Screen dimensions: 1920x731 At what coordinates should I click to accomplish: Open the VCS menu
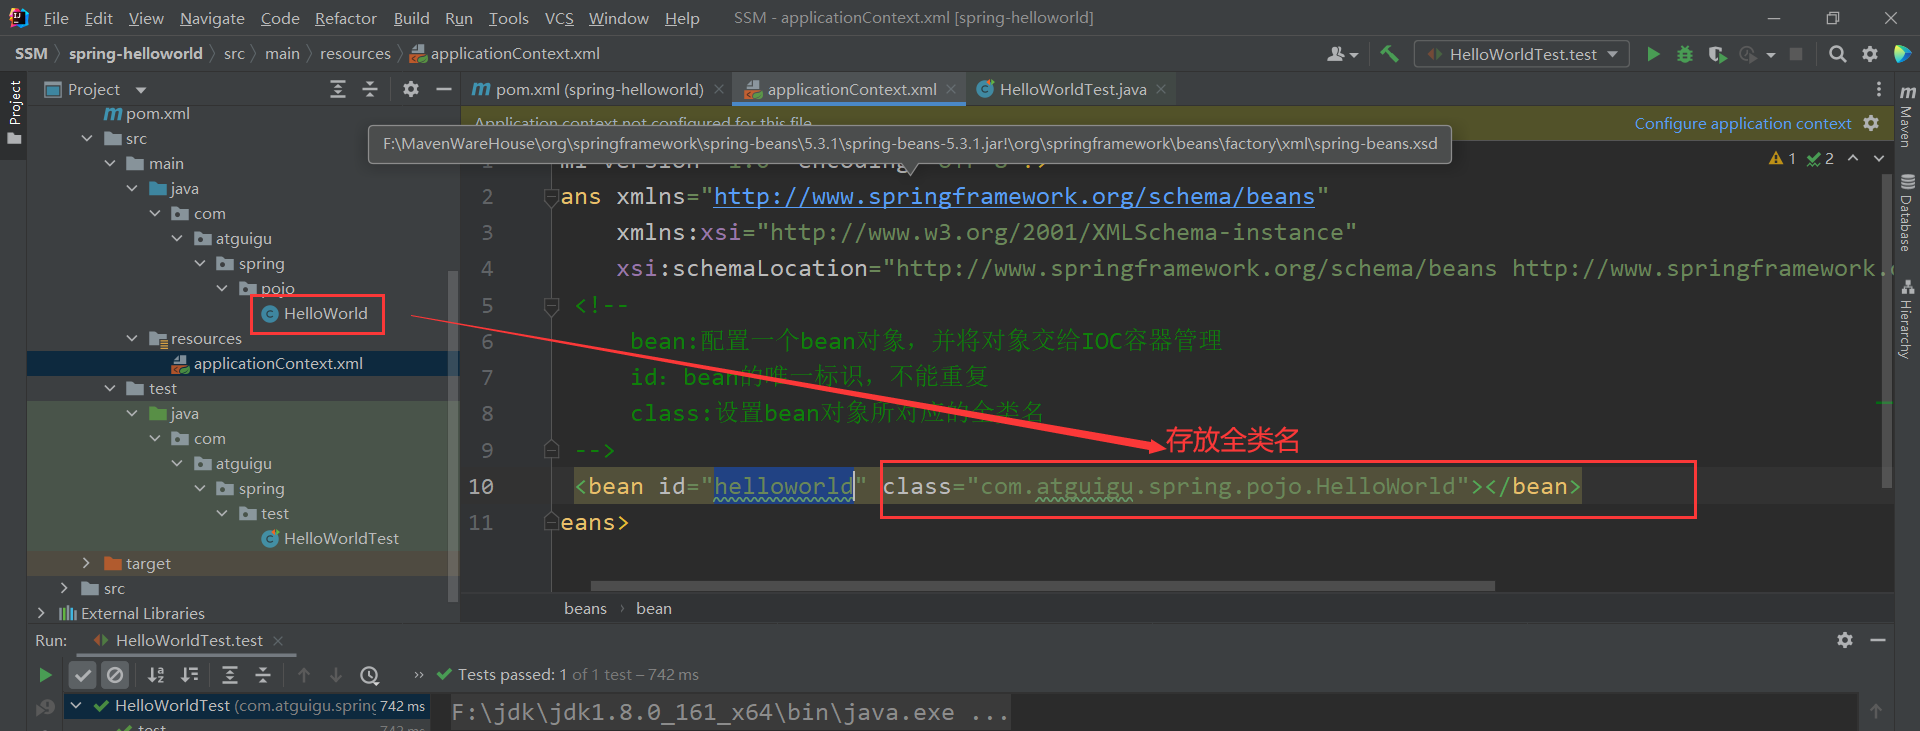(x=559, y=18)
